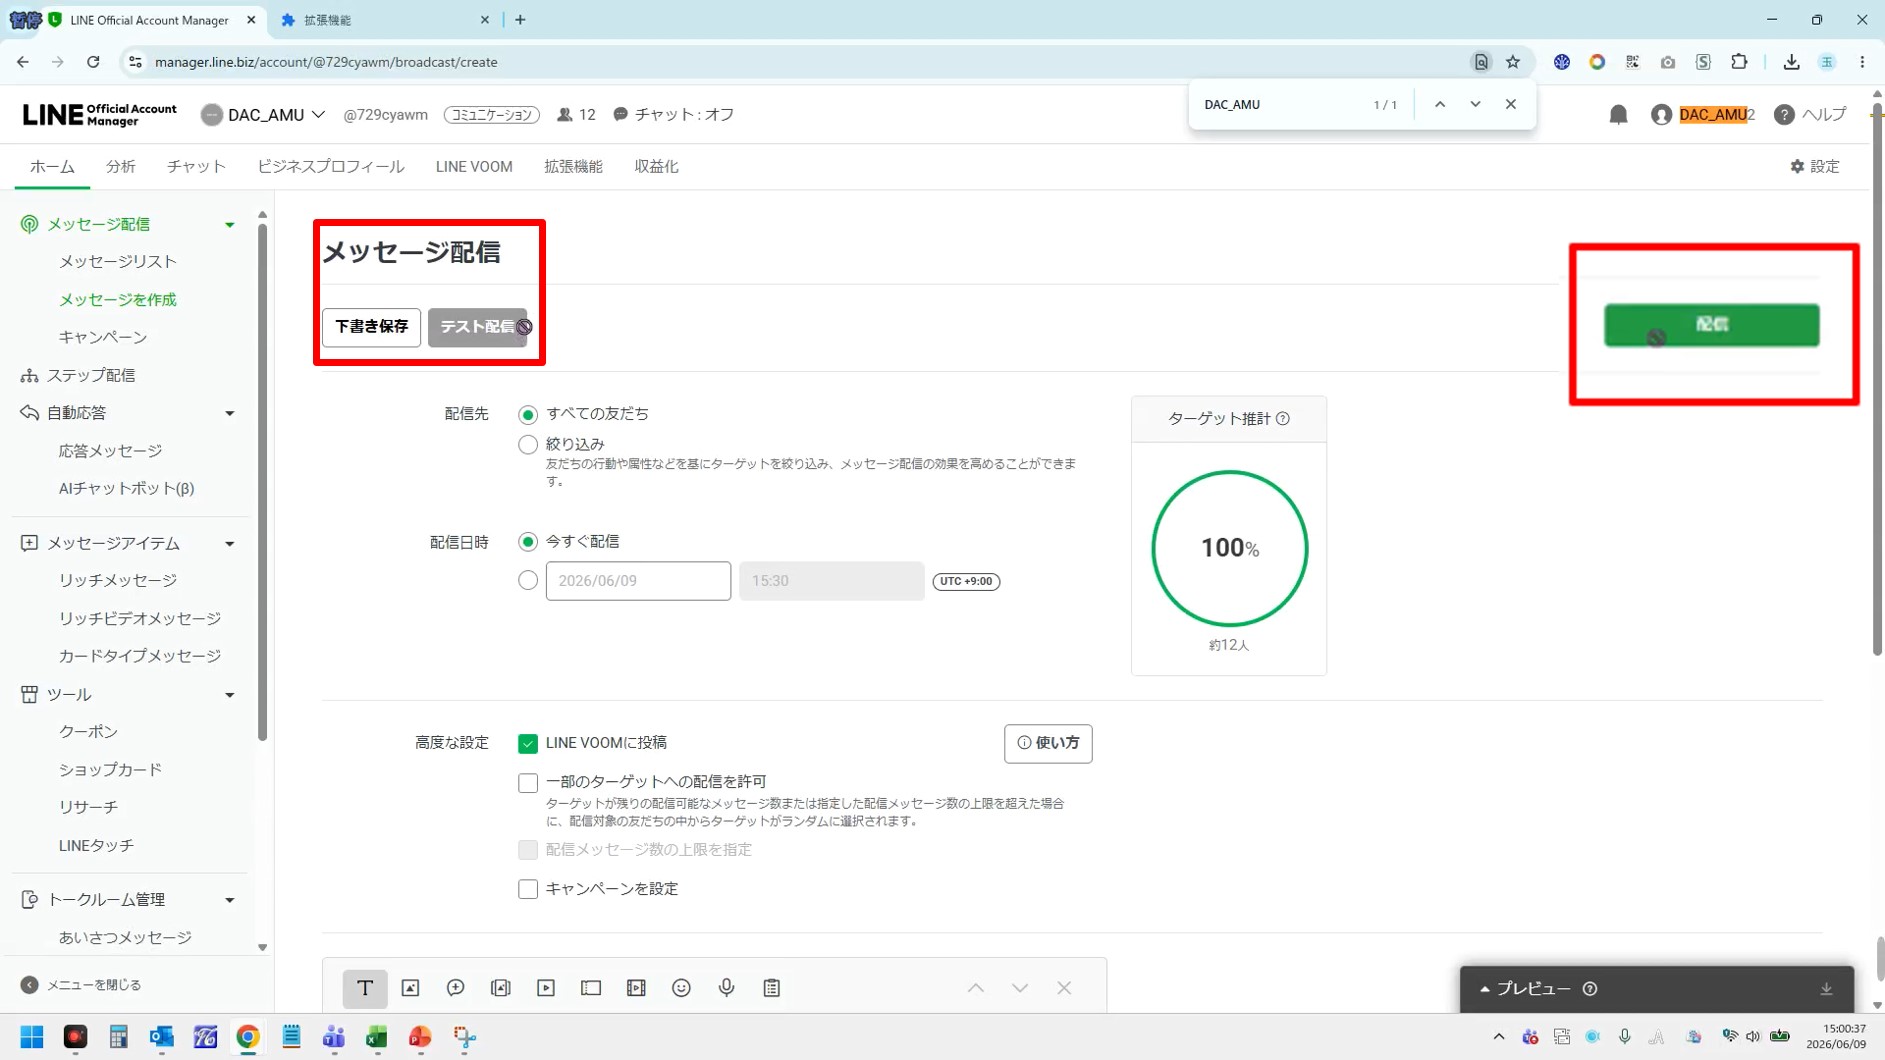Uncheck LINE VOOMに投稿 checkbox

pos(528,744)
